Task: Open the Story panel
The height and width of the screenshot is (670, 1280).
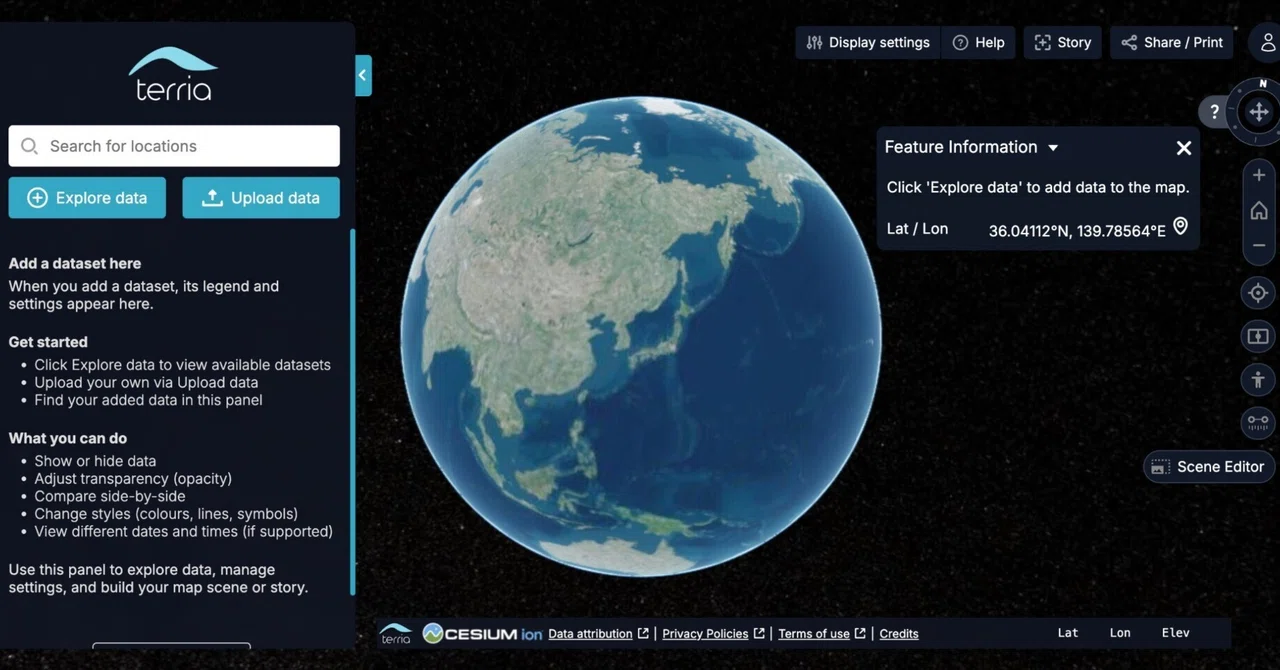Action: tap(1062, 42)
